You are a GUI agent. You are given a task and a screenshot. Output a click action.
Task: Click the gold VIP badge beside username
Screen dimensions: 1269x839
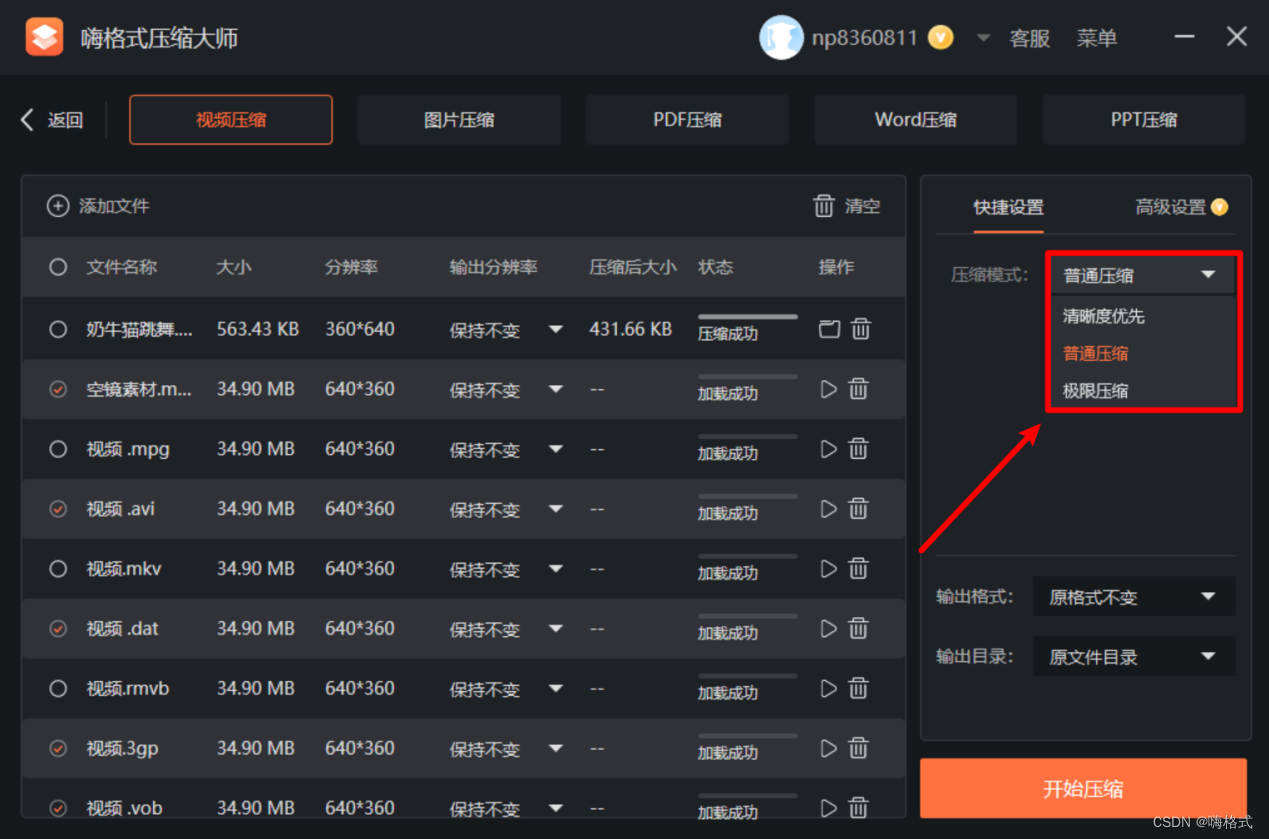(940, 38)
